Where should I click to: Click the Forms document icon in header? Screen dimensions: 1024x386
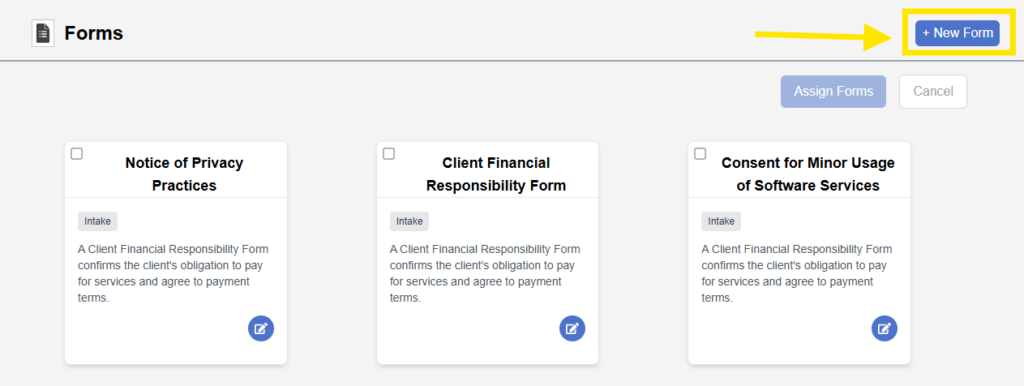pyautogui.click(x=43, y=33)
